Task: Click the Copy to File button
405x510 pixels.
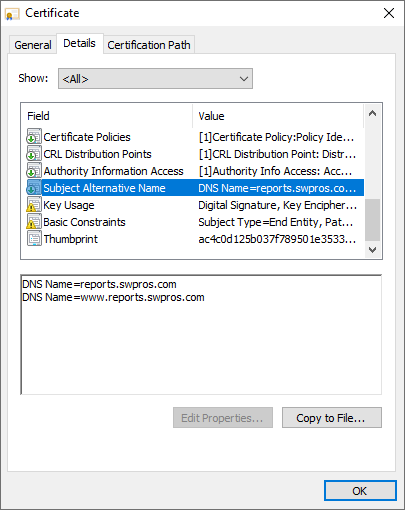Action: [332, 418]
